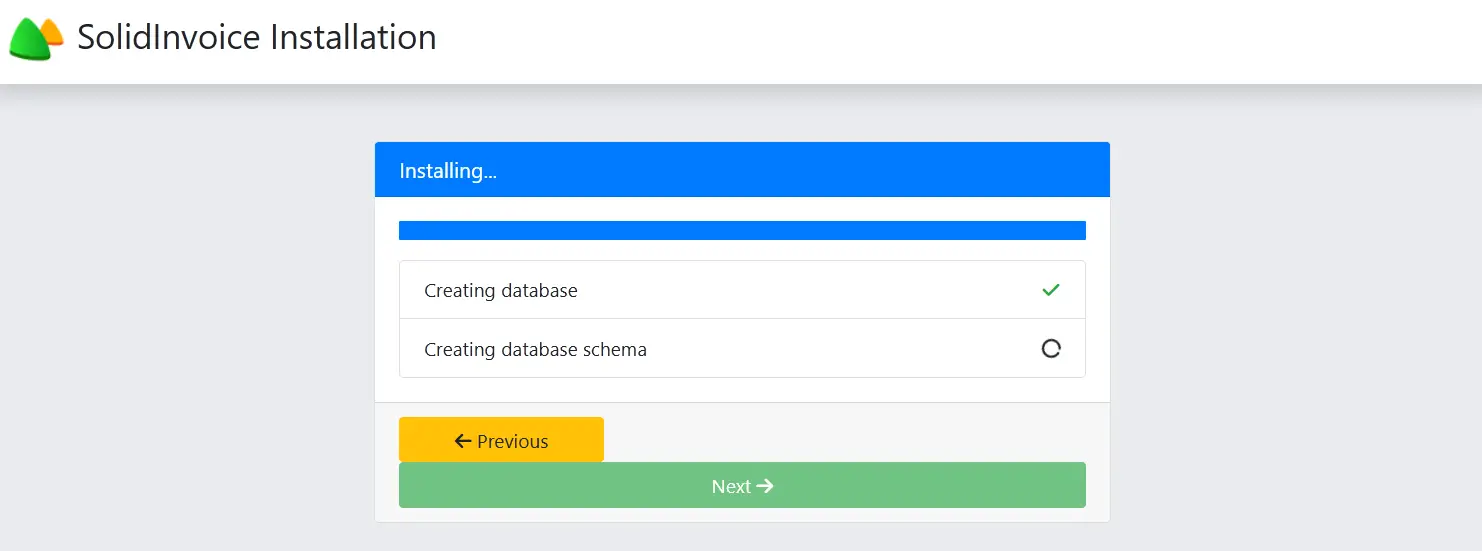Select the Creating database list row
The width and height of the screenshot is (1482, 551).
coord(742,290)
